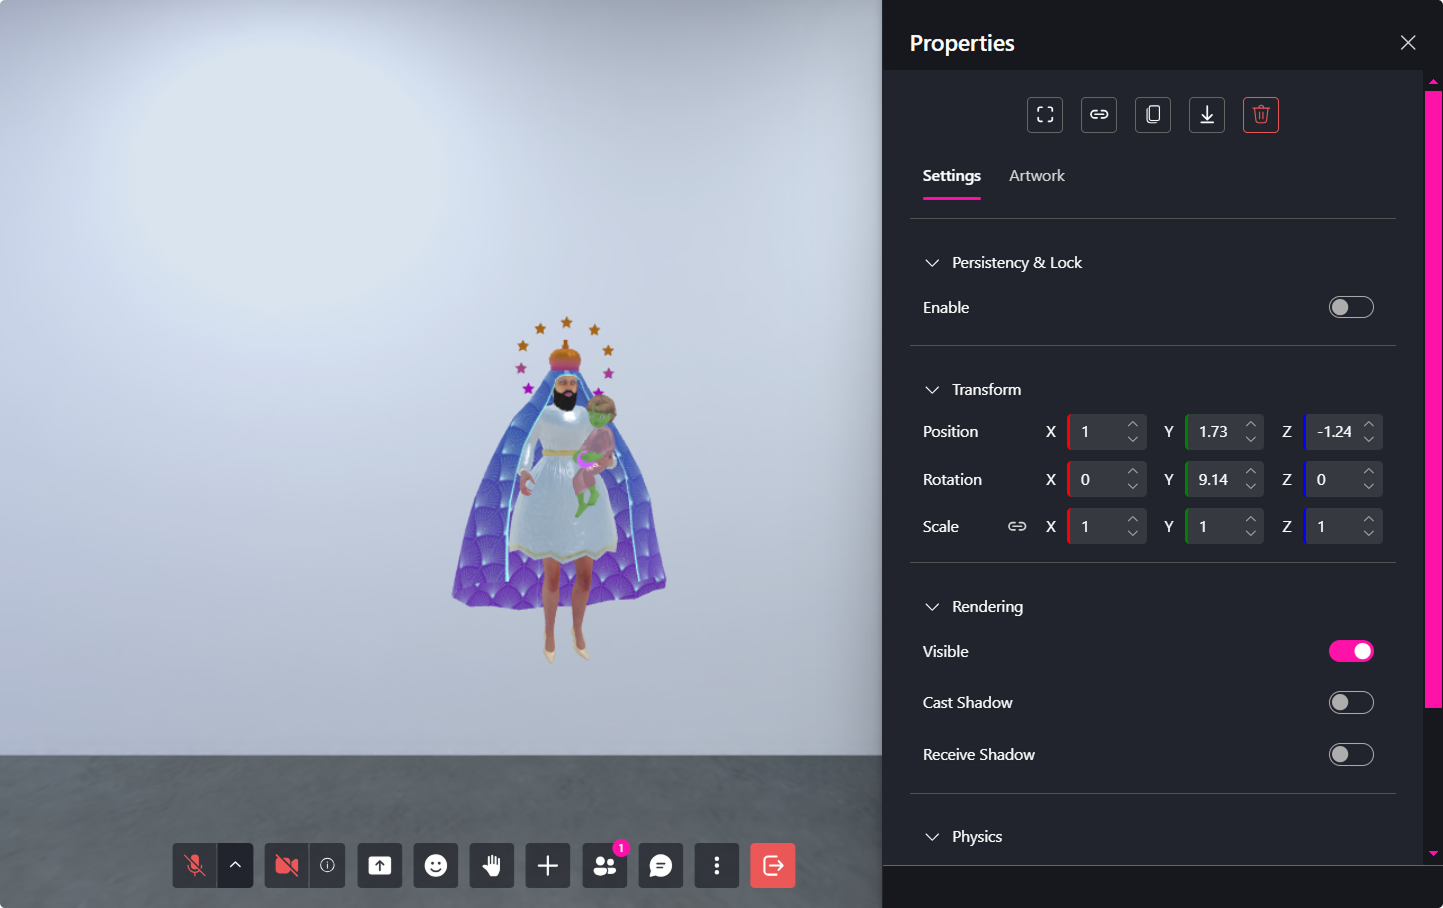Enable the Persistency & Lock toggle
1443x908 pixels.
[1351, 307]
